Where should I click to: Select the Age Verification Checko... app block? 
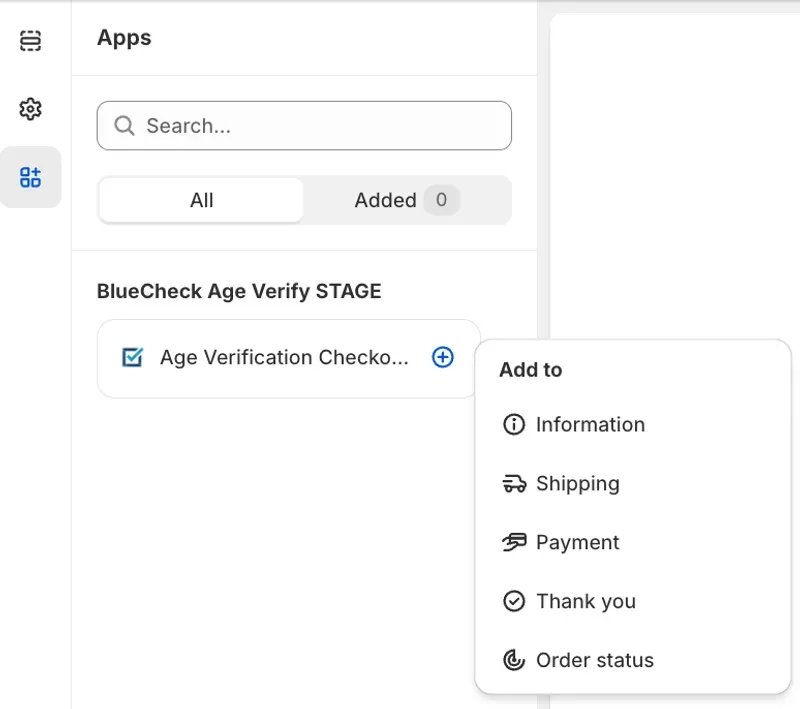(x=288, y=358)
